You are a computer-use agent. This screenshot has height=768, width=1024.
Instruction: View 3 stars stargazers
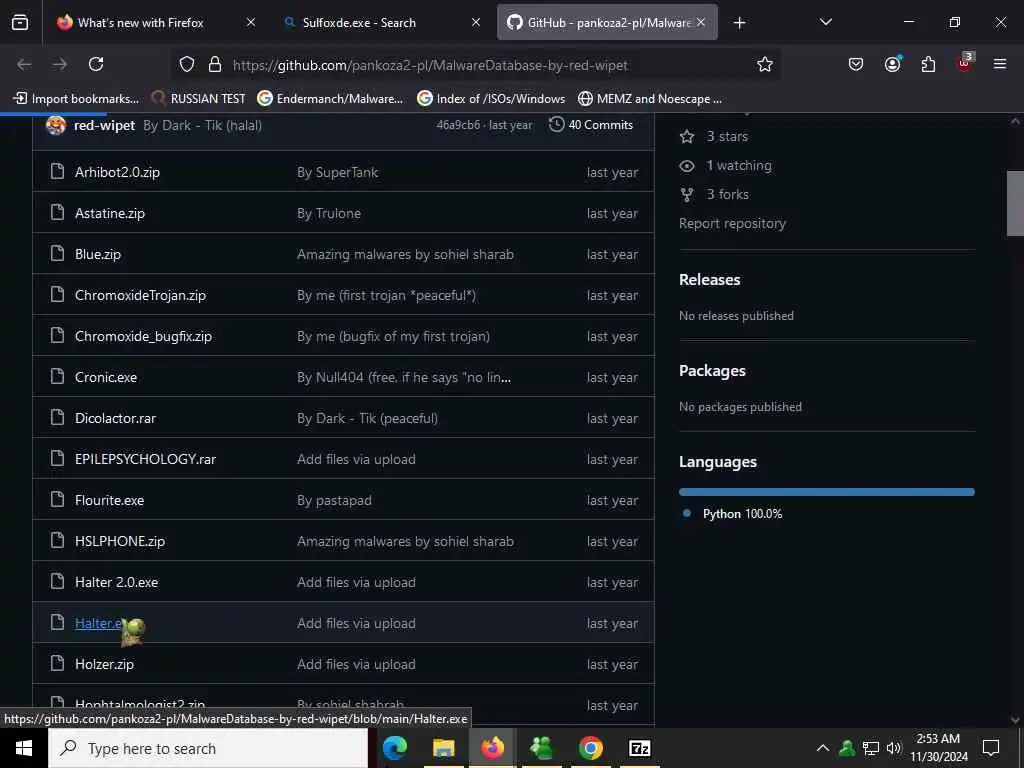point(714,136)
